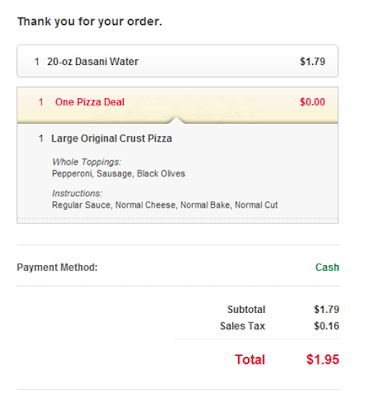366x400 pixels.
Task: Click the Instructions label
Action: 77,193
